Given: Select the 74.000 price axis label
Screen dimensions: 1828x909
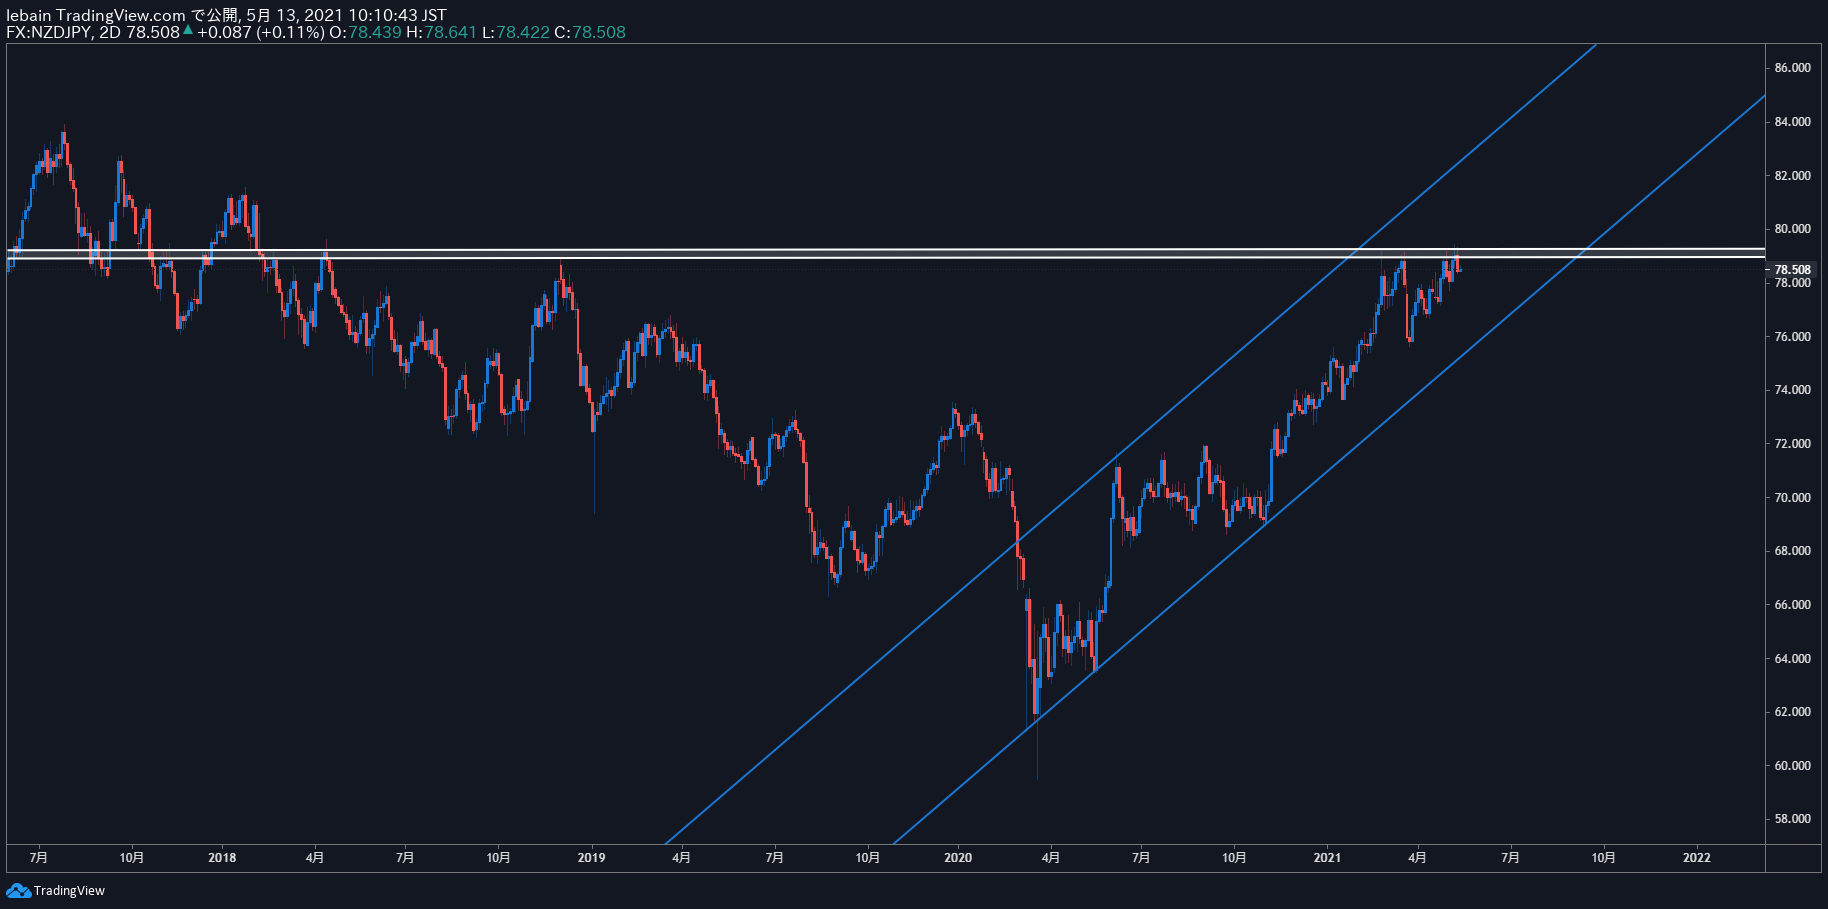Looking at the screenshot, I should pos(1792,390).
